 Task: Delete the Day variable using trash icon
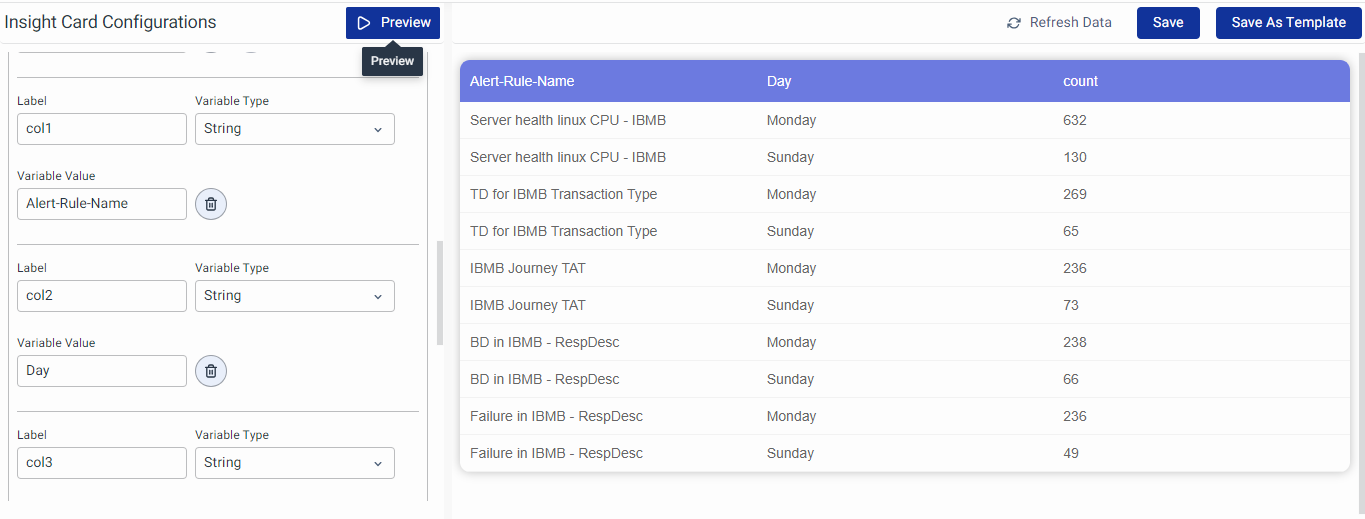(211, 371)
